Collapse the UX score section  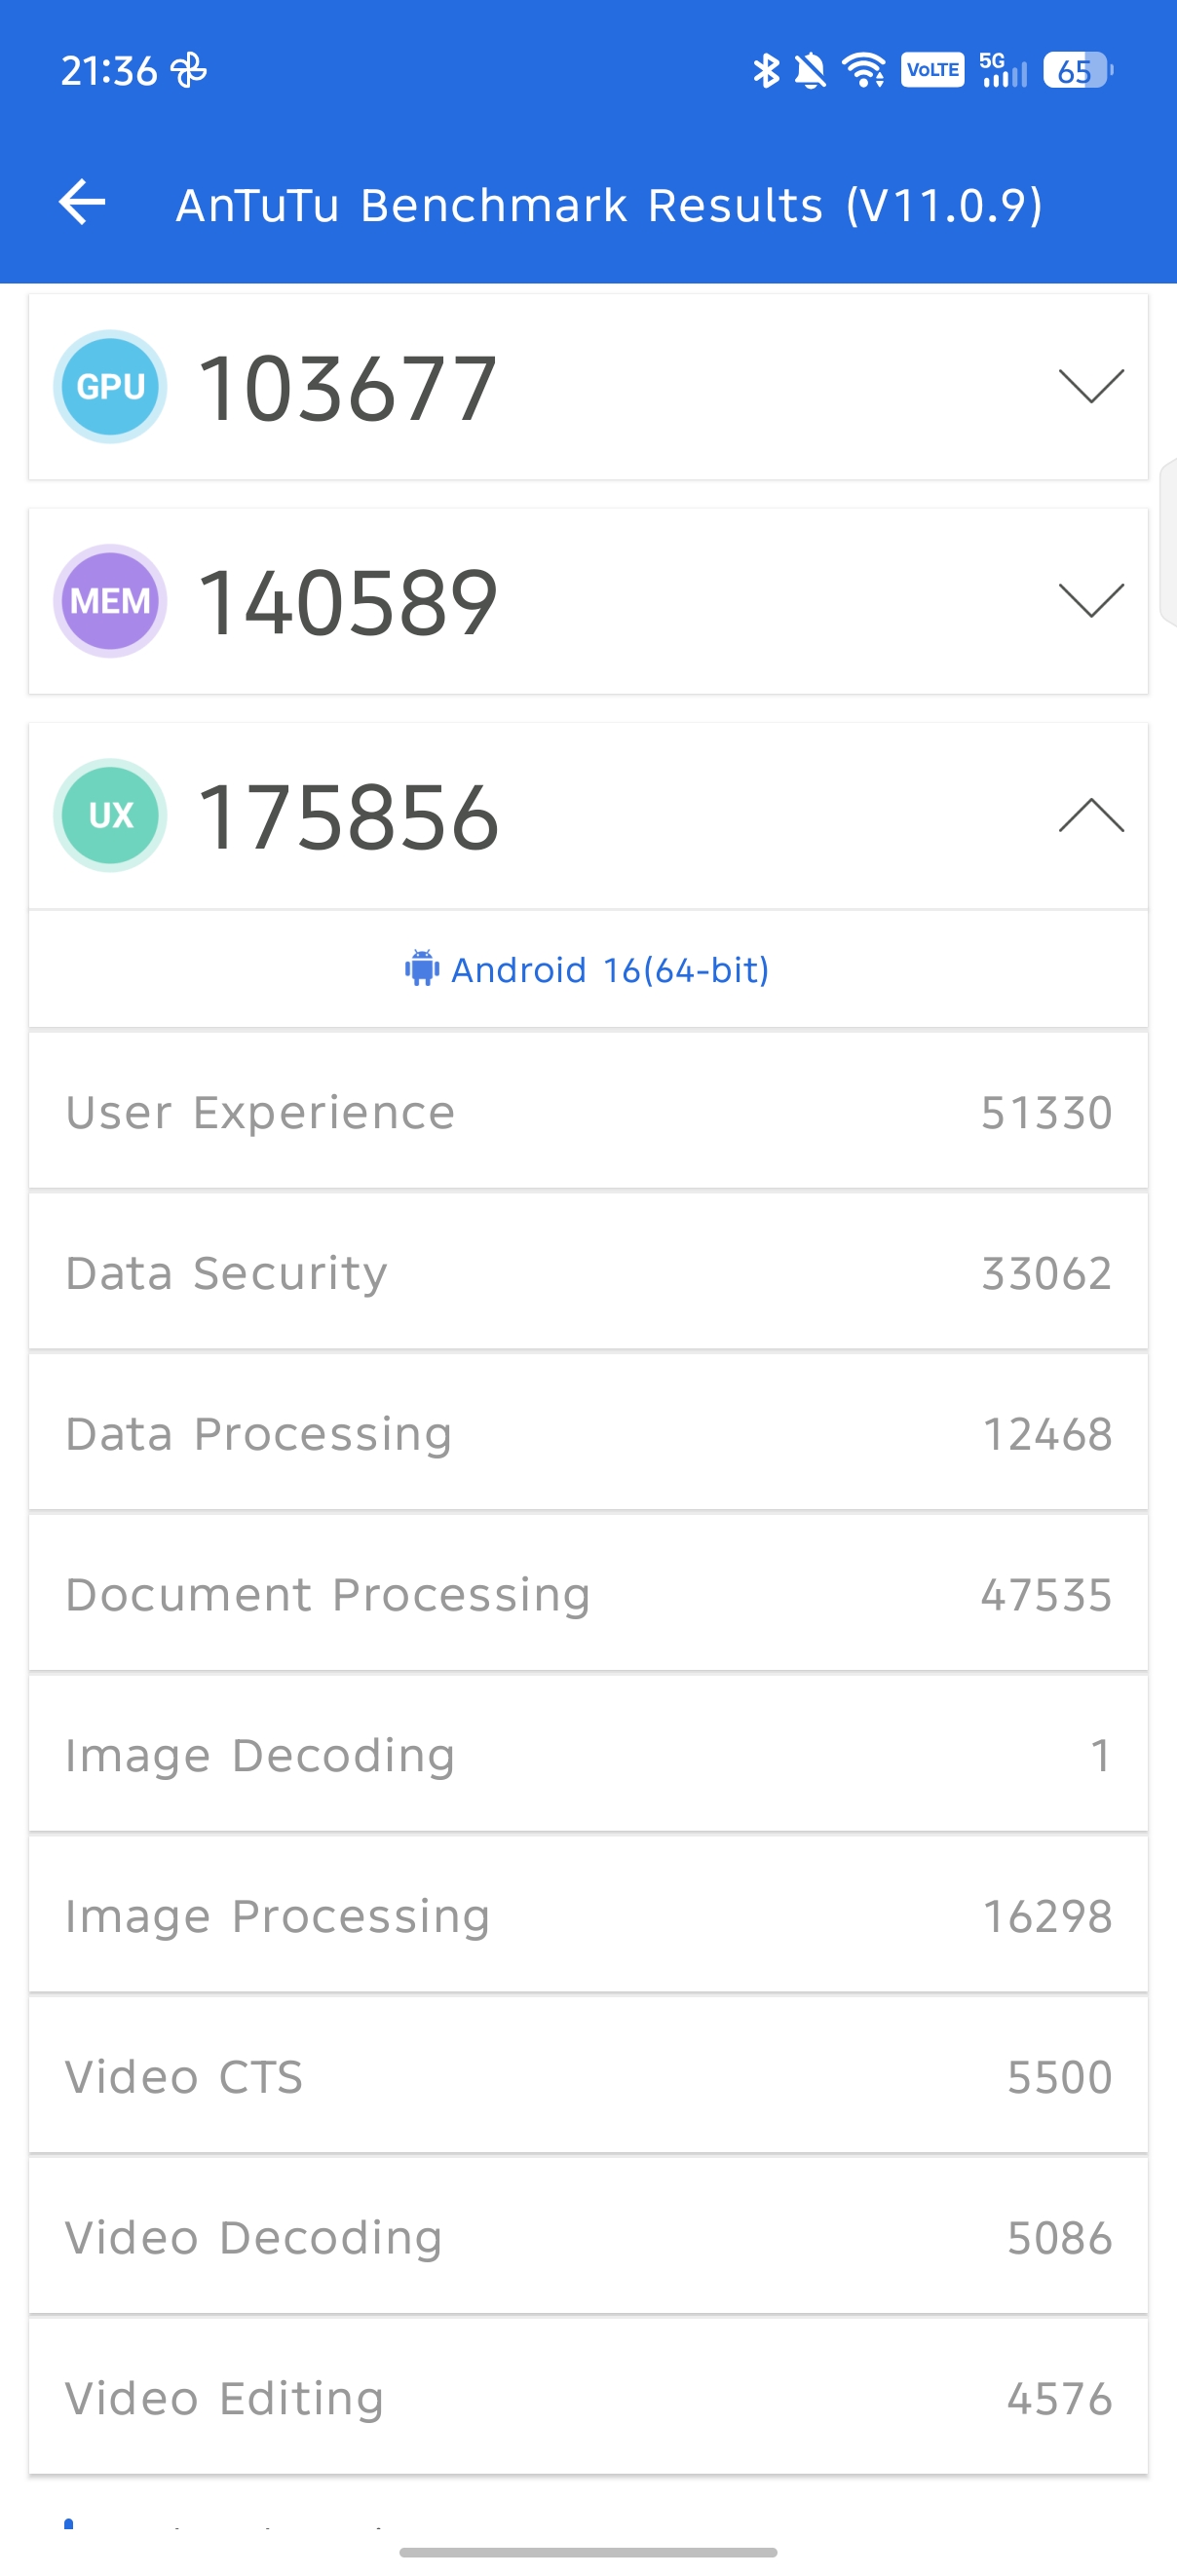tap(1091, 816)
